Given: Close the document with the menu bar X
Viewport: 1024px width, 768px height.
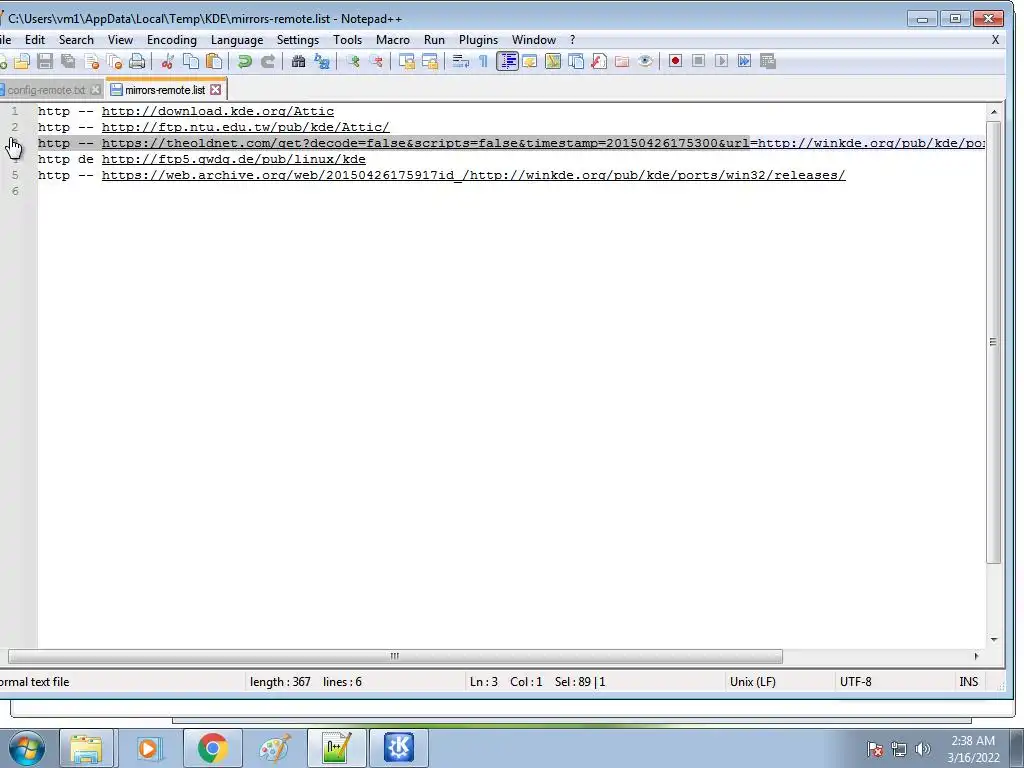Looking at the screenshot, I should [x=995, y=40].
